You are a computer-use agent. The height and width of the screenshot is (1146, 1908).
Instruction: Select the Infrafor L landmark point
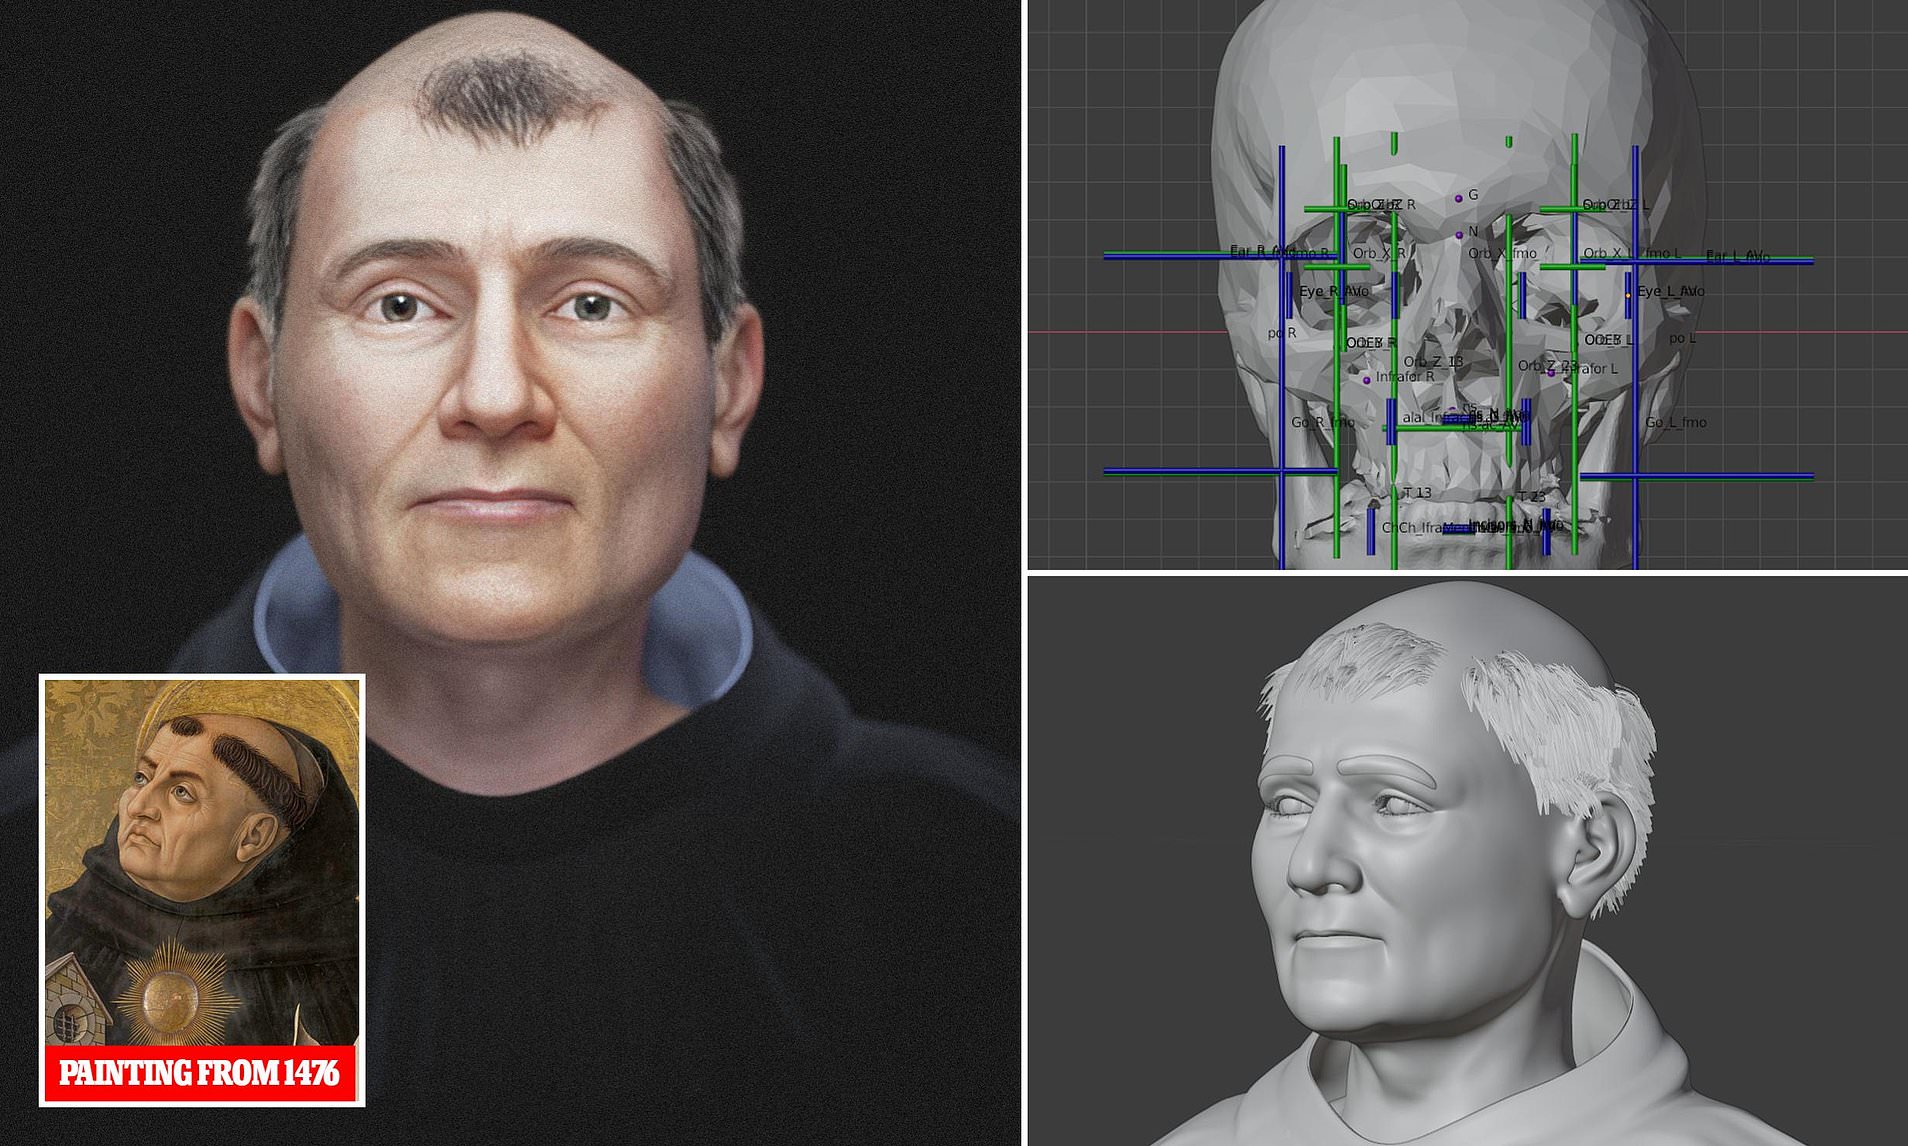click(x=1551, y=372)
